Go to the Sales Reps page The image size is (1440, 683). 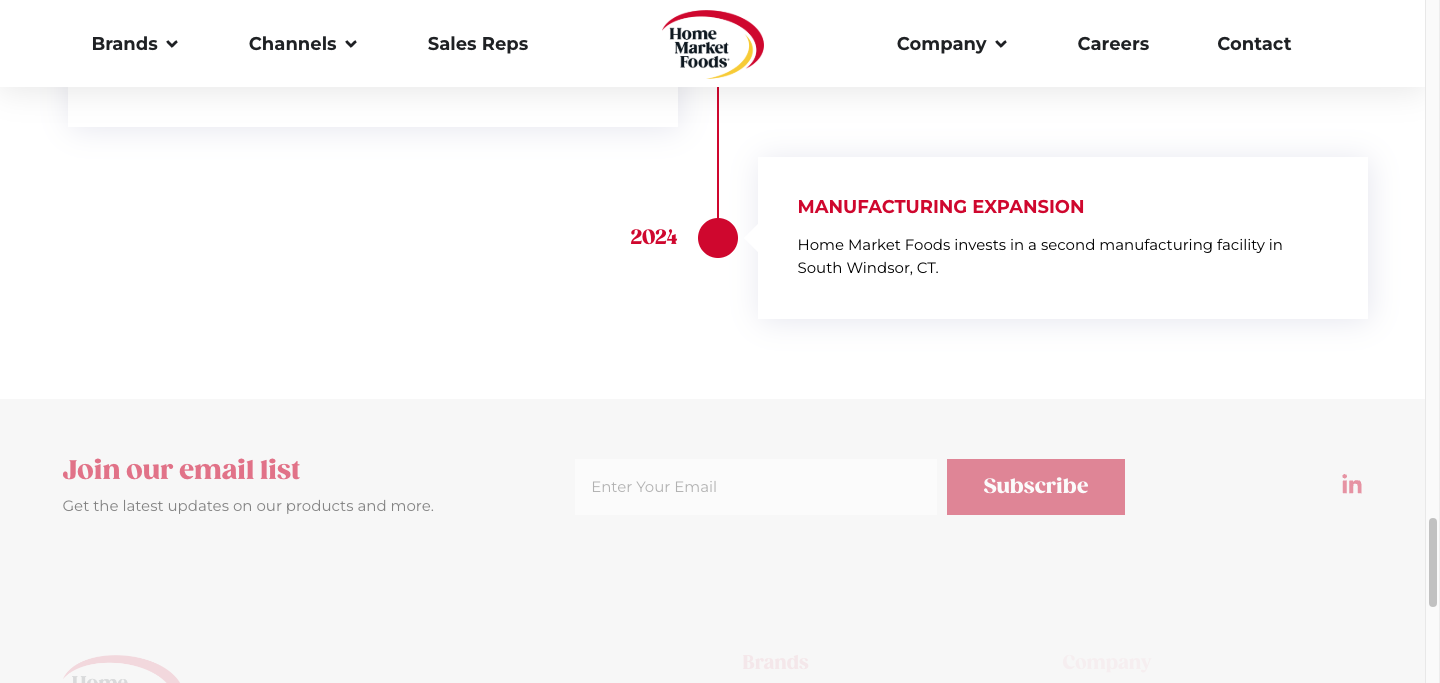[477, 44]
